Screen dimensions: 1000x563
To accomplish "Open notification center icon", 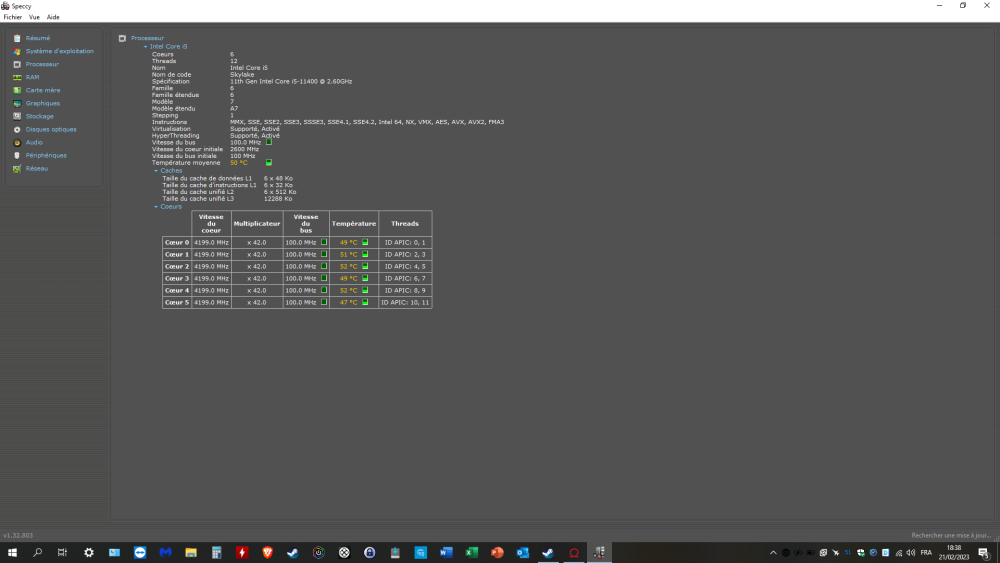I will (x=984, y=553).
